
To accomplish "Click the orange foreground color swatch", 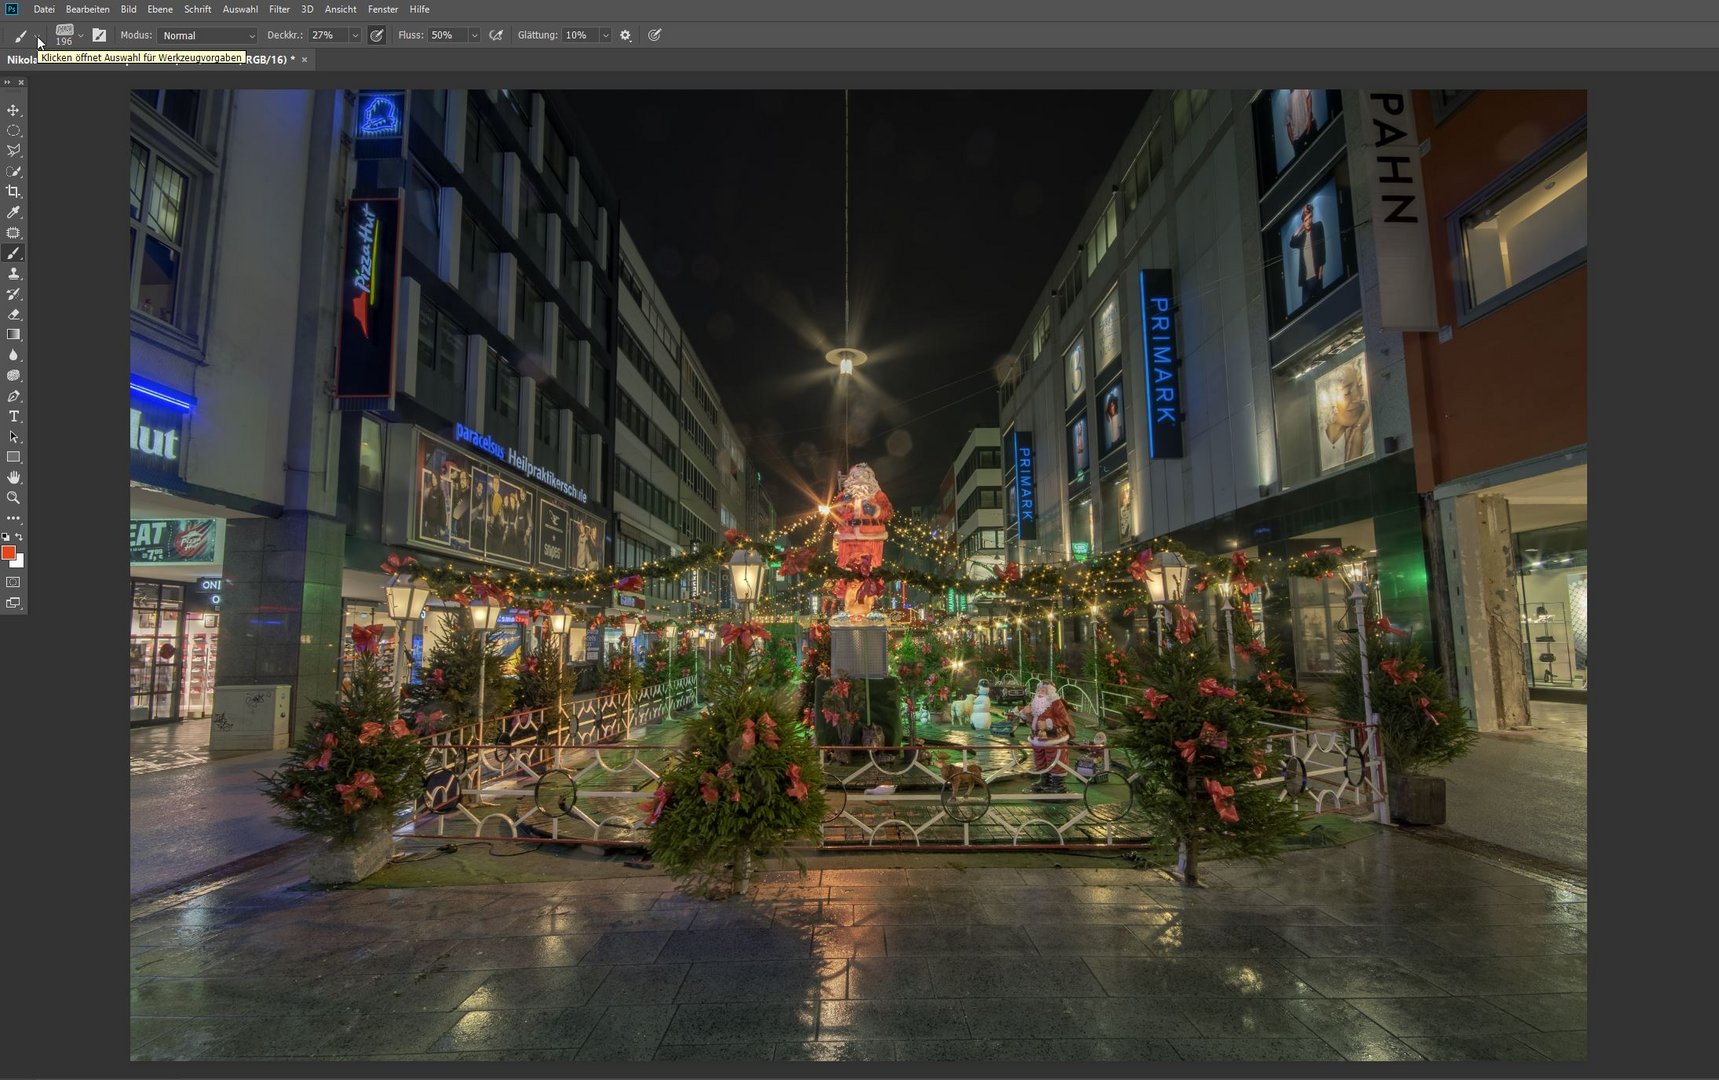I will [x=8, y=553].
